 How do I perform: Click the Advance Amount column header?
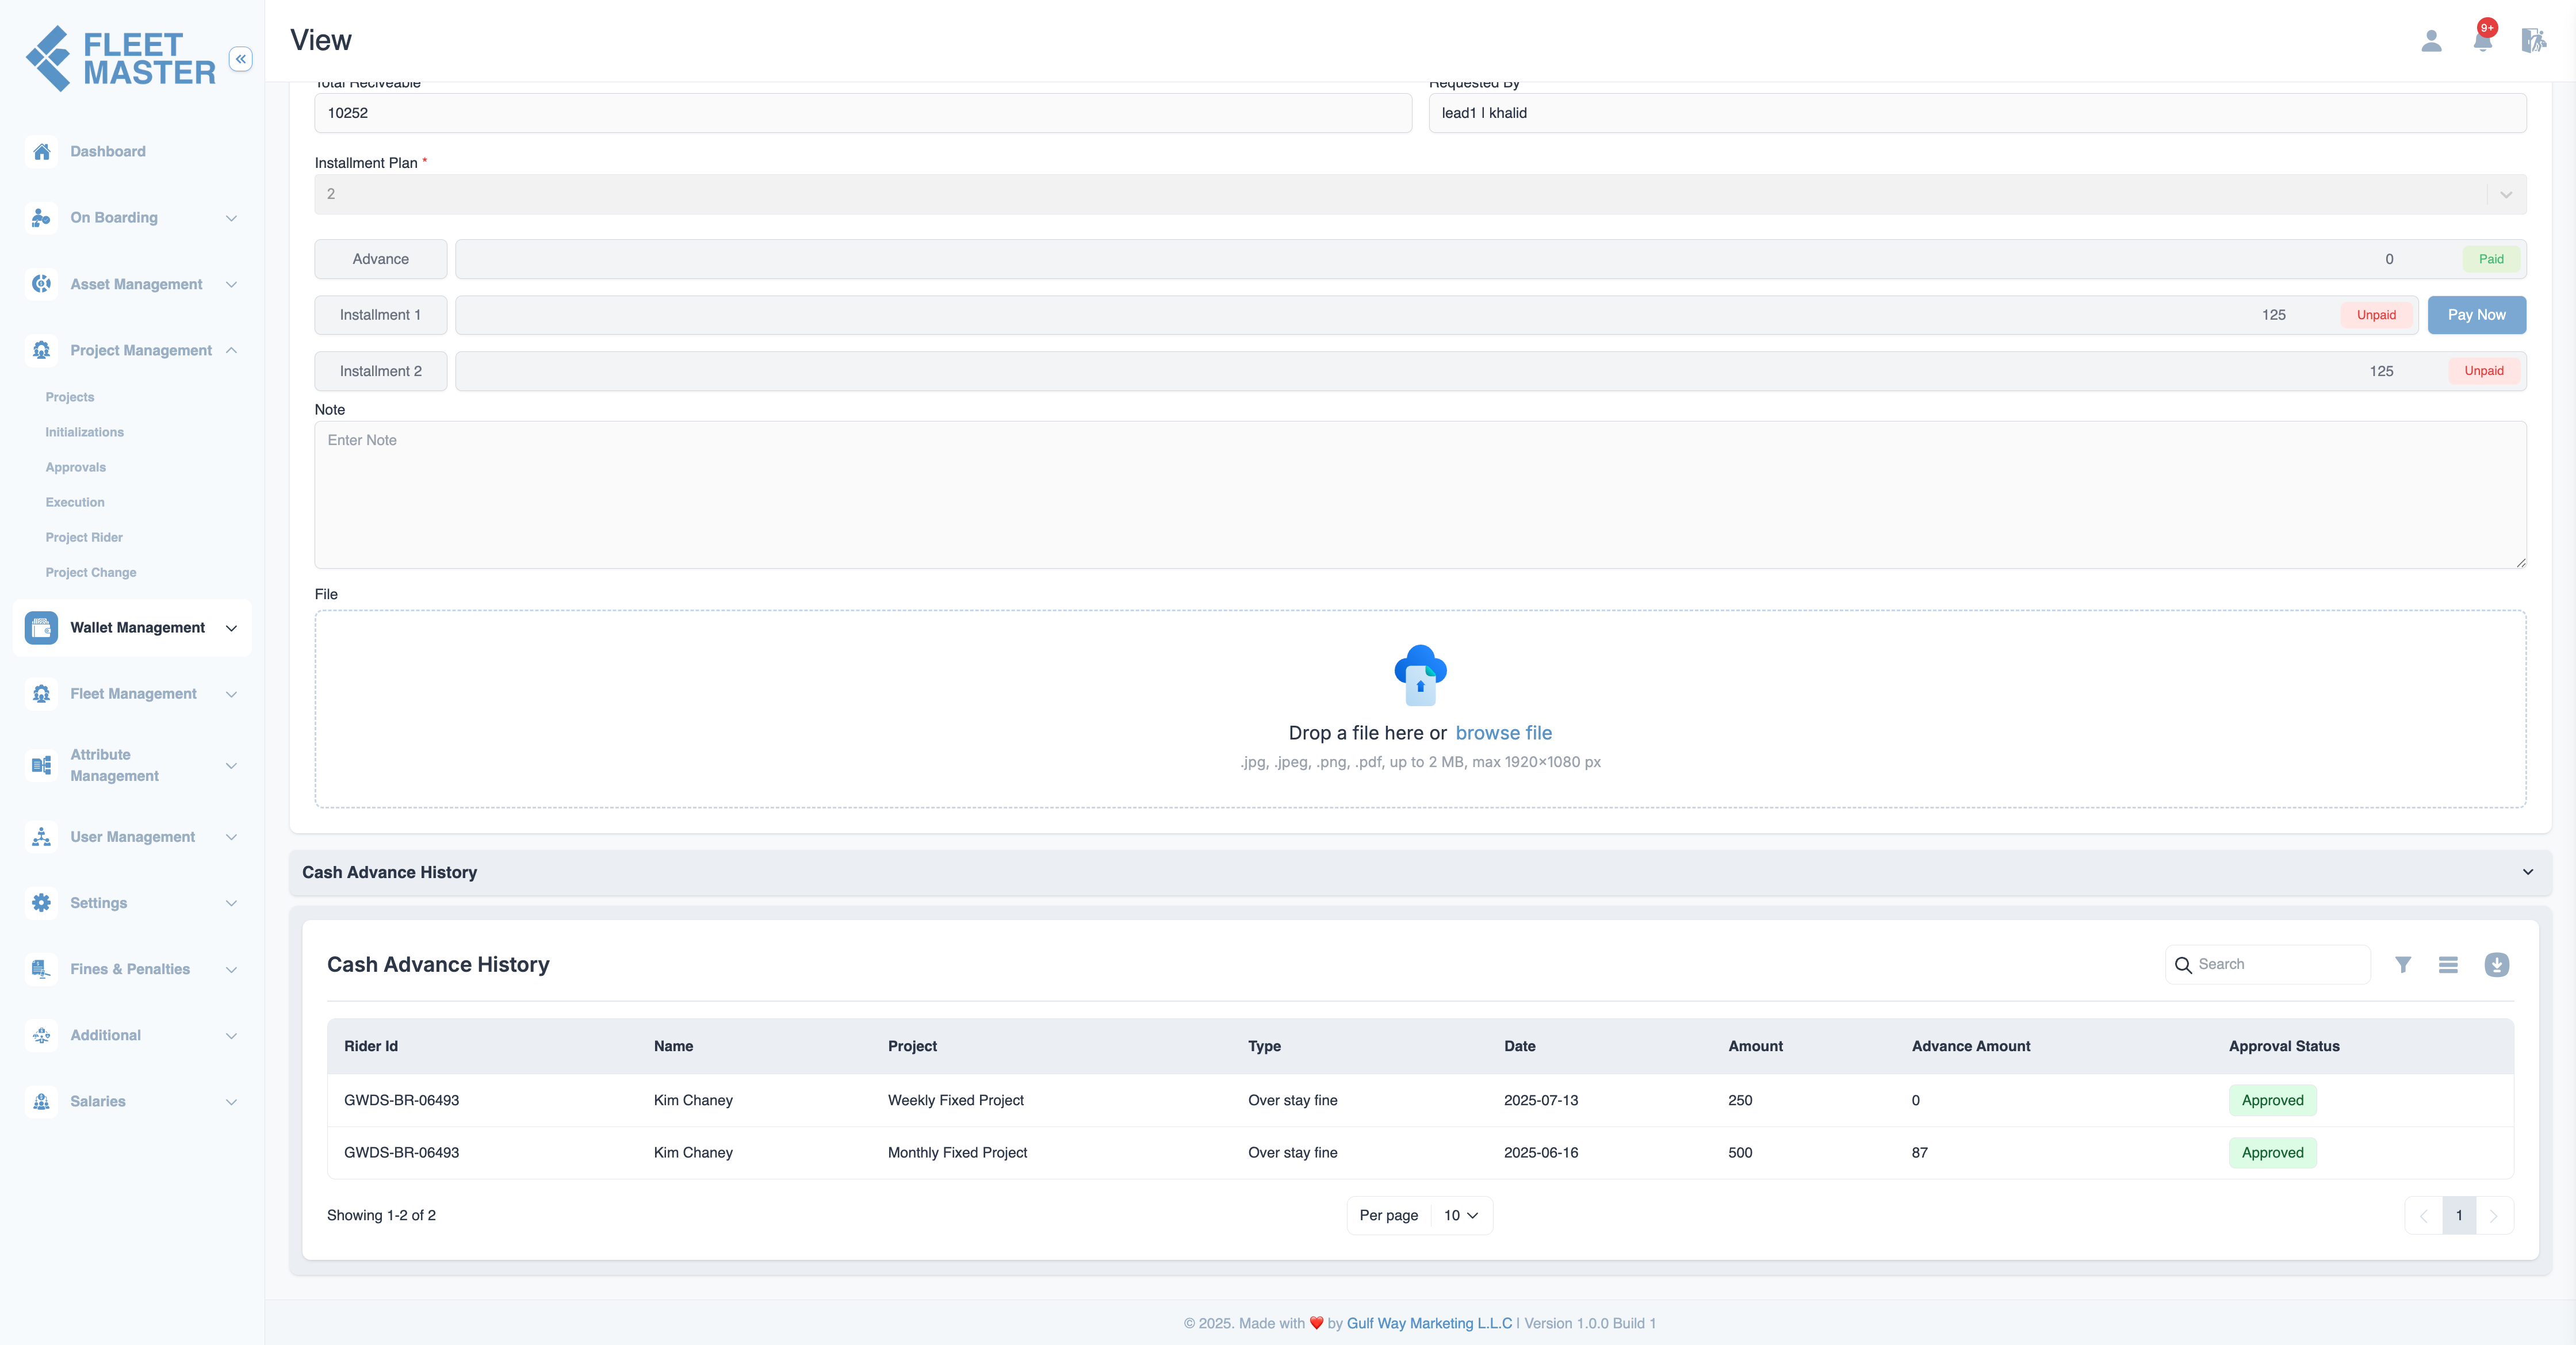point(1970,1046)
